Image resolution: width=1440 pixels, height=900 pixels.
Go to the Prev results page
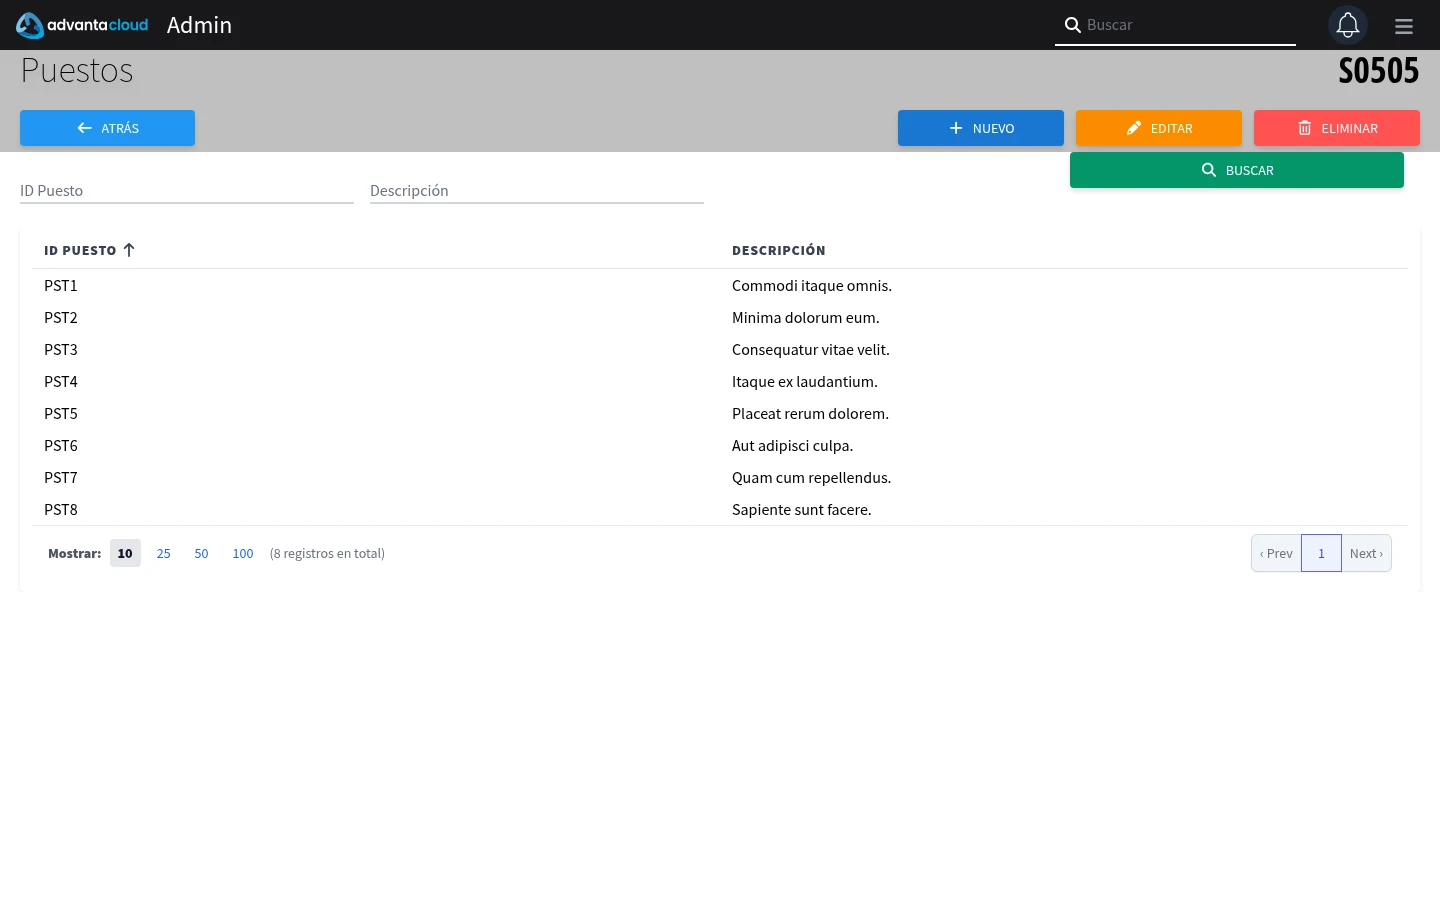(1276, 553)
